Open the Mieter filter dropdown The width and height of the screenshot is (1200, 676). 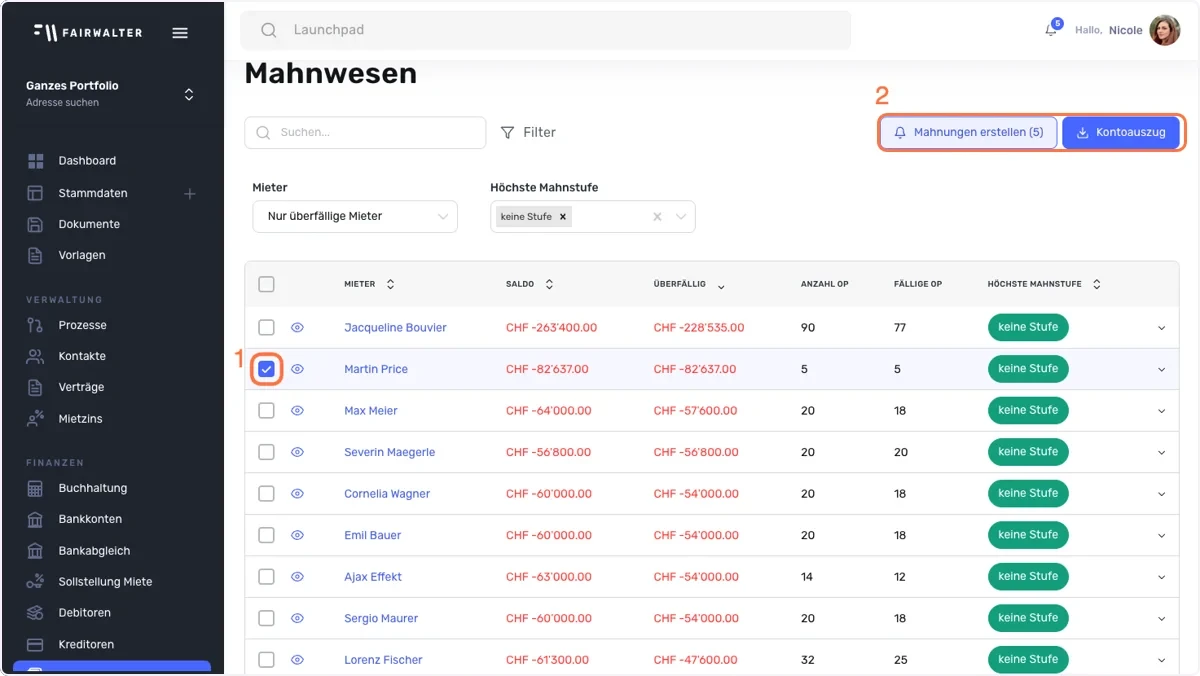click(x=355, y=217)
